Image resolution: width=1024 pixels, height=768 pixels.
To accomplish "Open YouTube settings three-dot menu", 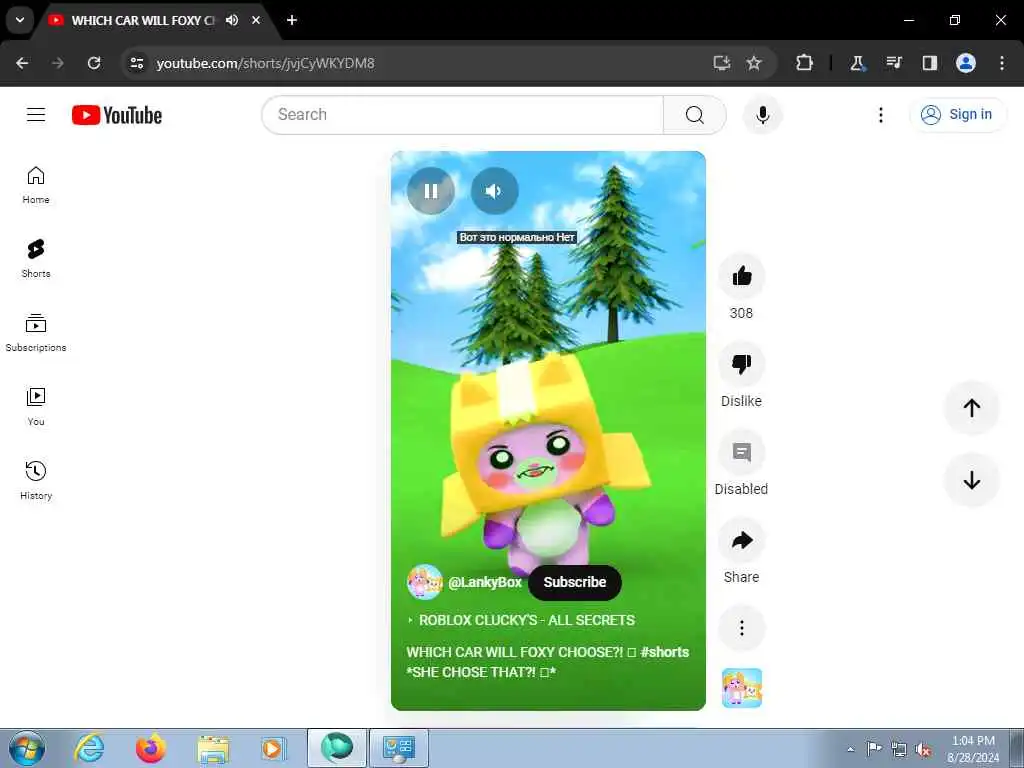I will click(881, 115).
